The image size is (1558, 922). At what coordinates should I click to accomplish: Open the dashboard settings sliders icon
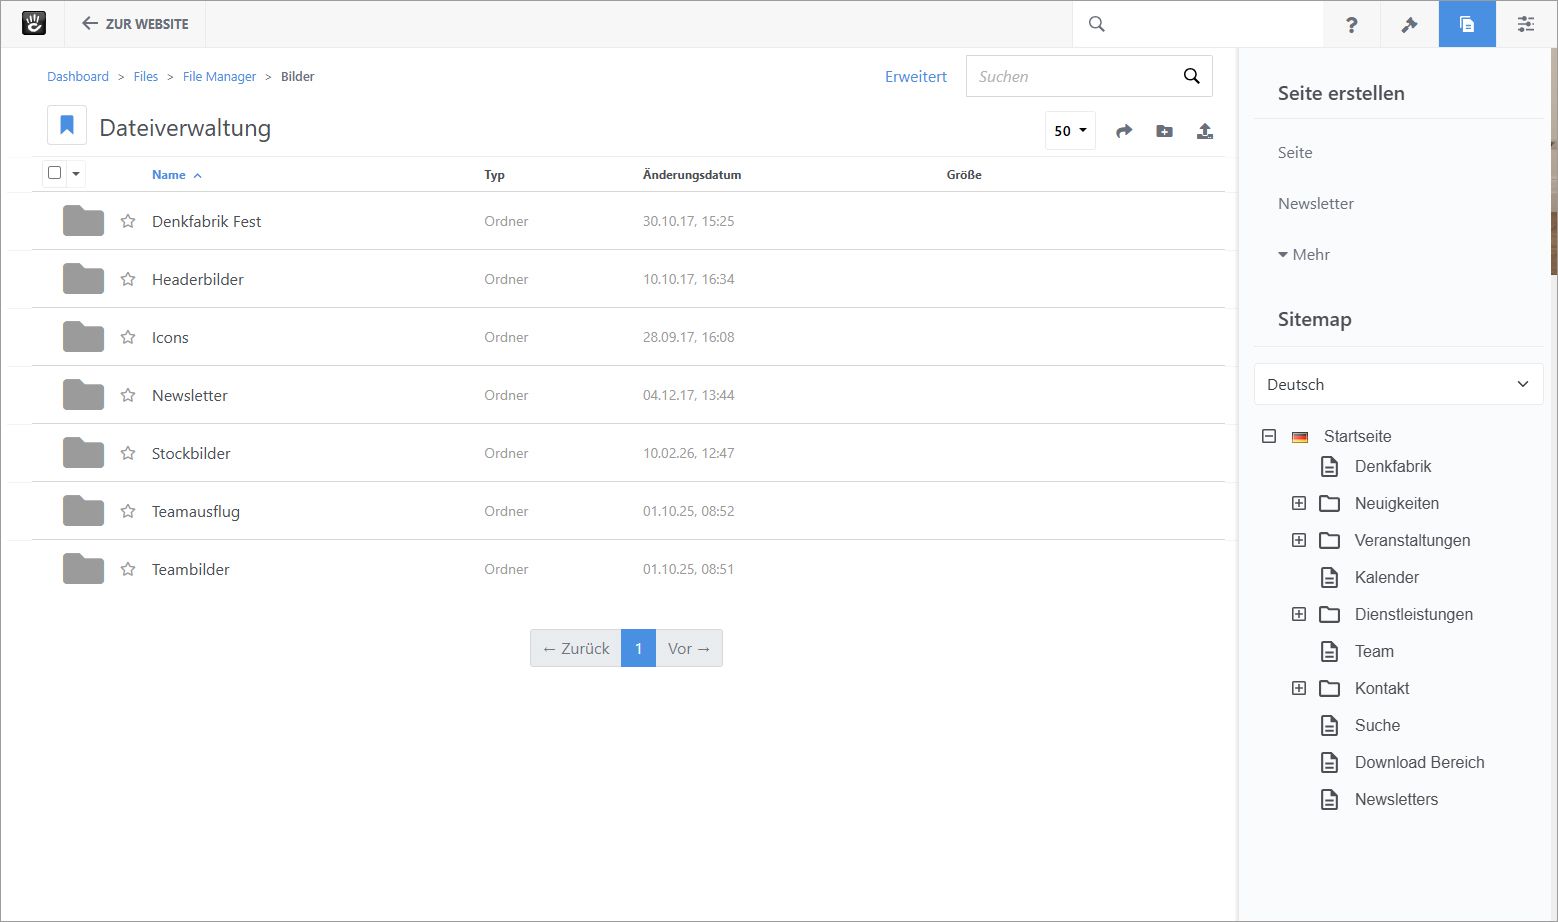[1525, 24]
